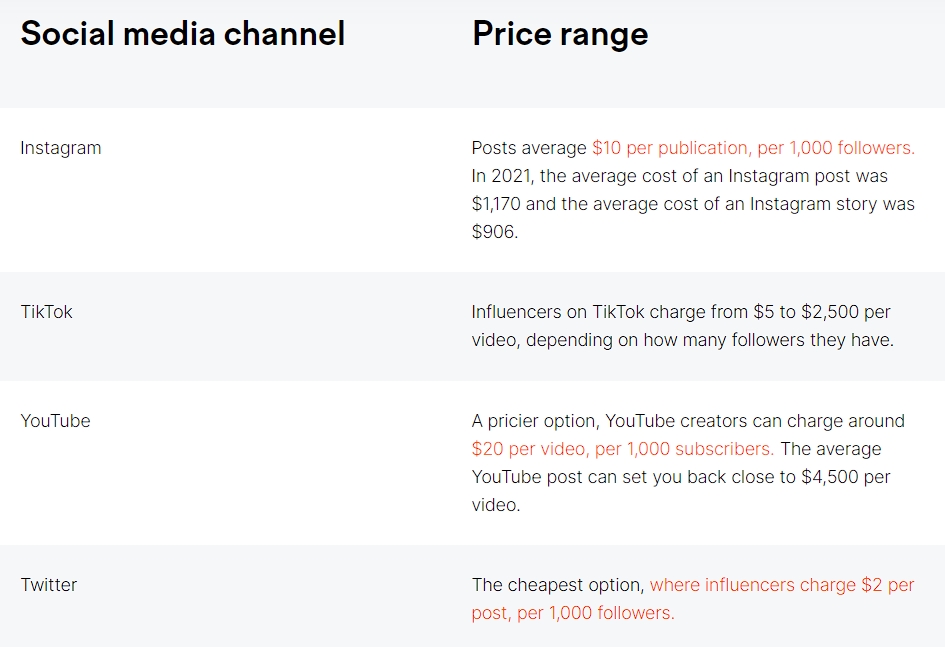Select the TikTok row label
The image size is (945, 647).
pos(46,312)
